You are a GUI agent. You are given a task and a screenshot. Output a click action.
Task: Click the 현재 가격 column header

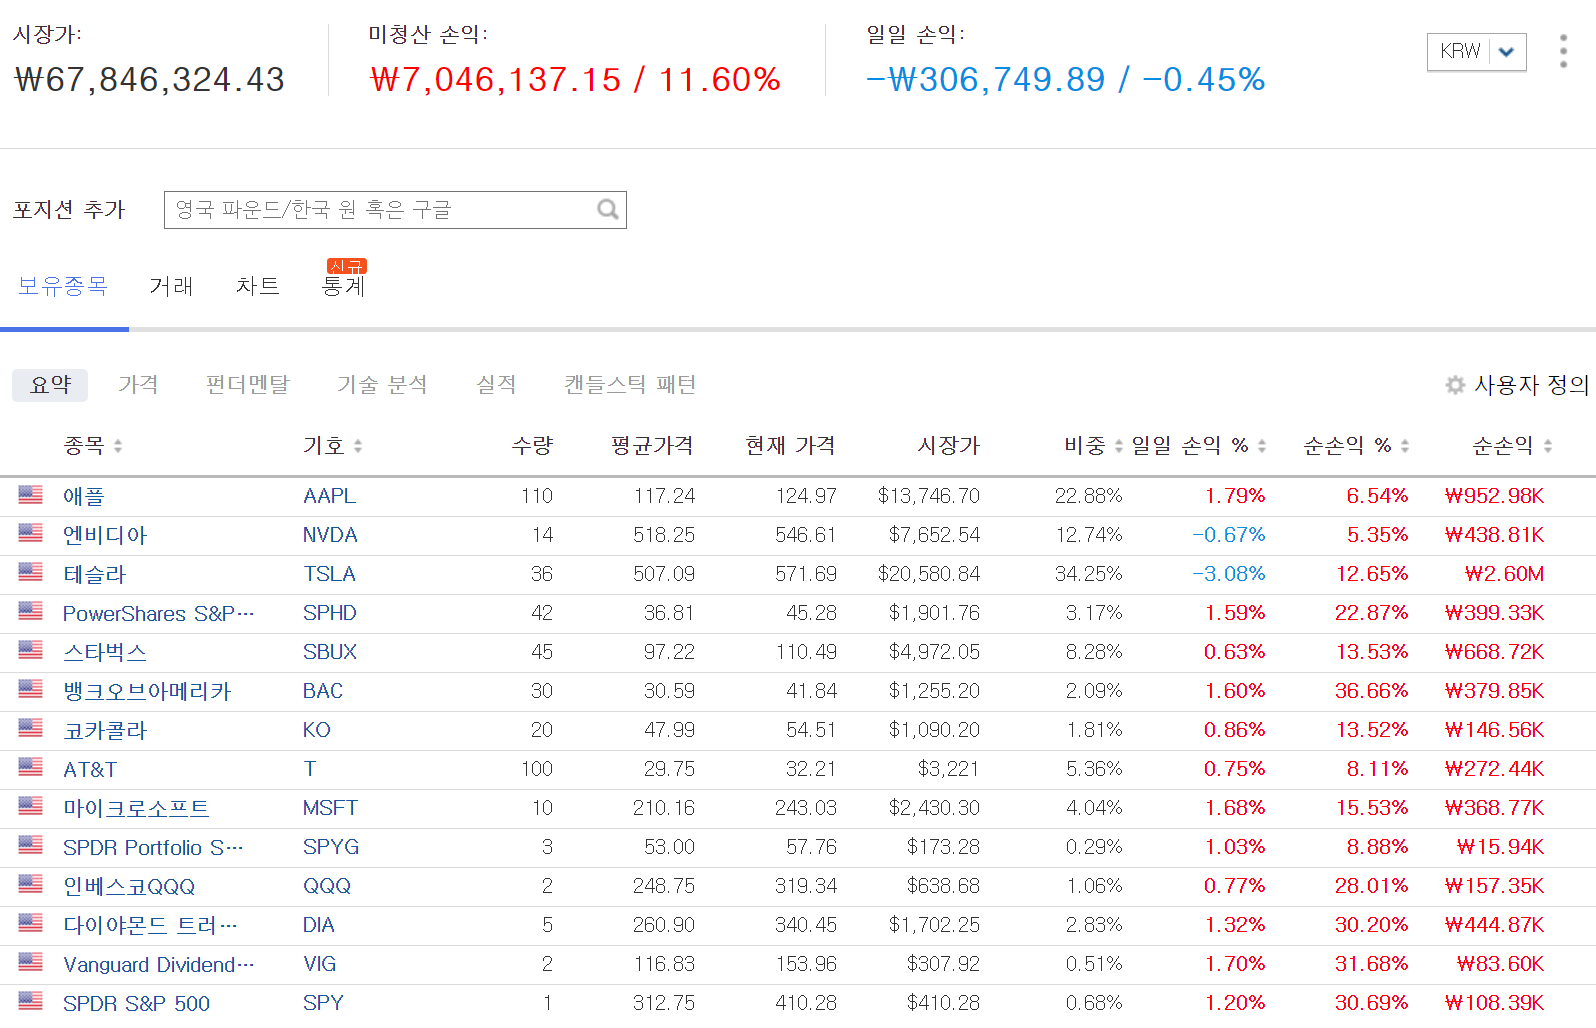(790, 446)
